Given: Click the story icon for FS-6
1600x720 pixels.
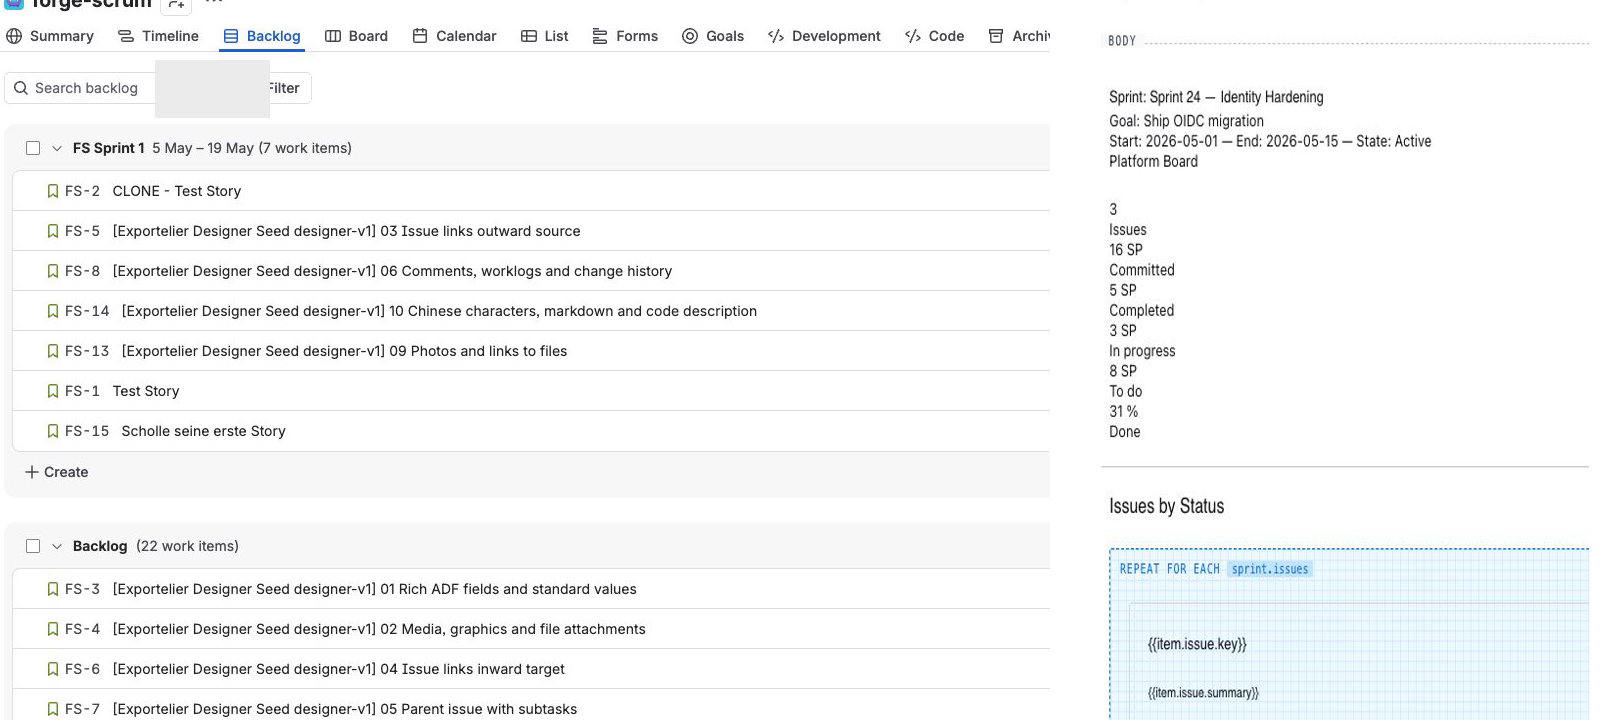Looking at the screenshot, I should (x=53, y=669).
